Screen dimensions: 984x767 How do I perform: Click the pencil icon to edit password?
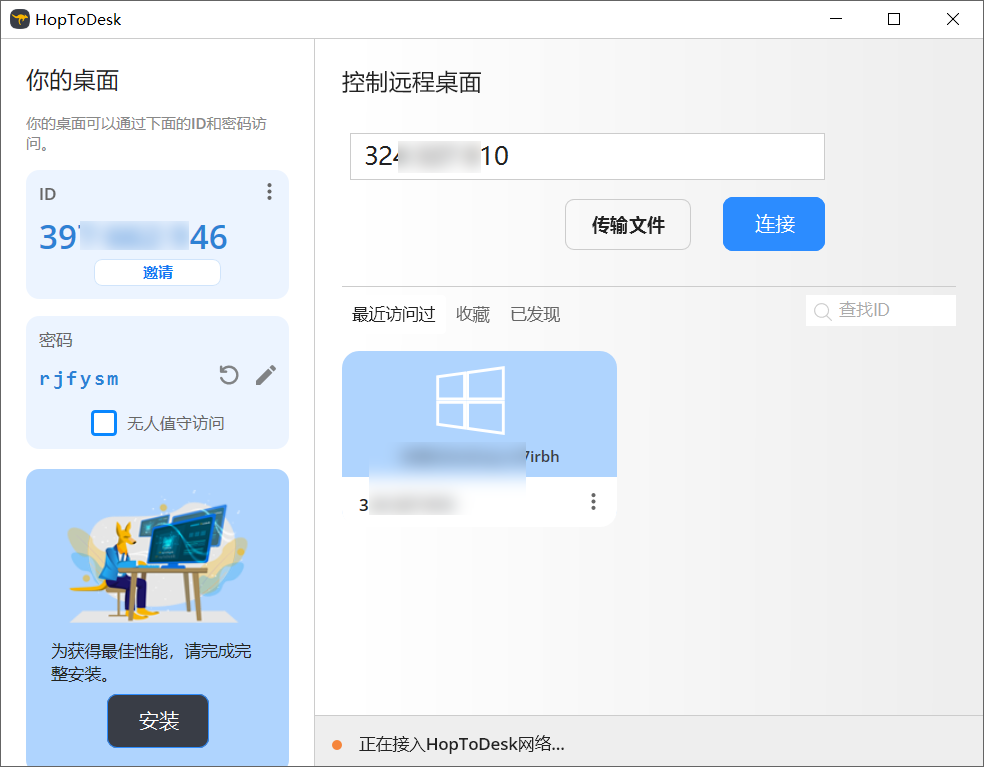pyautogui.click(x=265, y=375)
